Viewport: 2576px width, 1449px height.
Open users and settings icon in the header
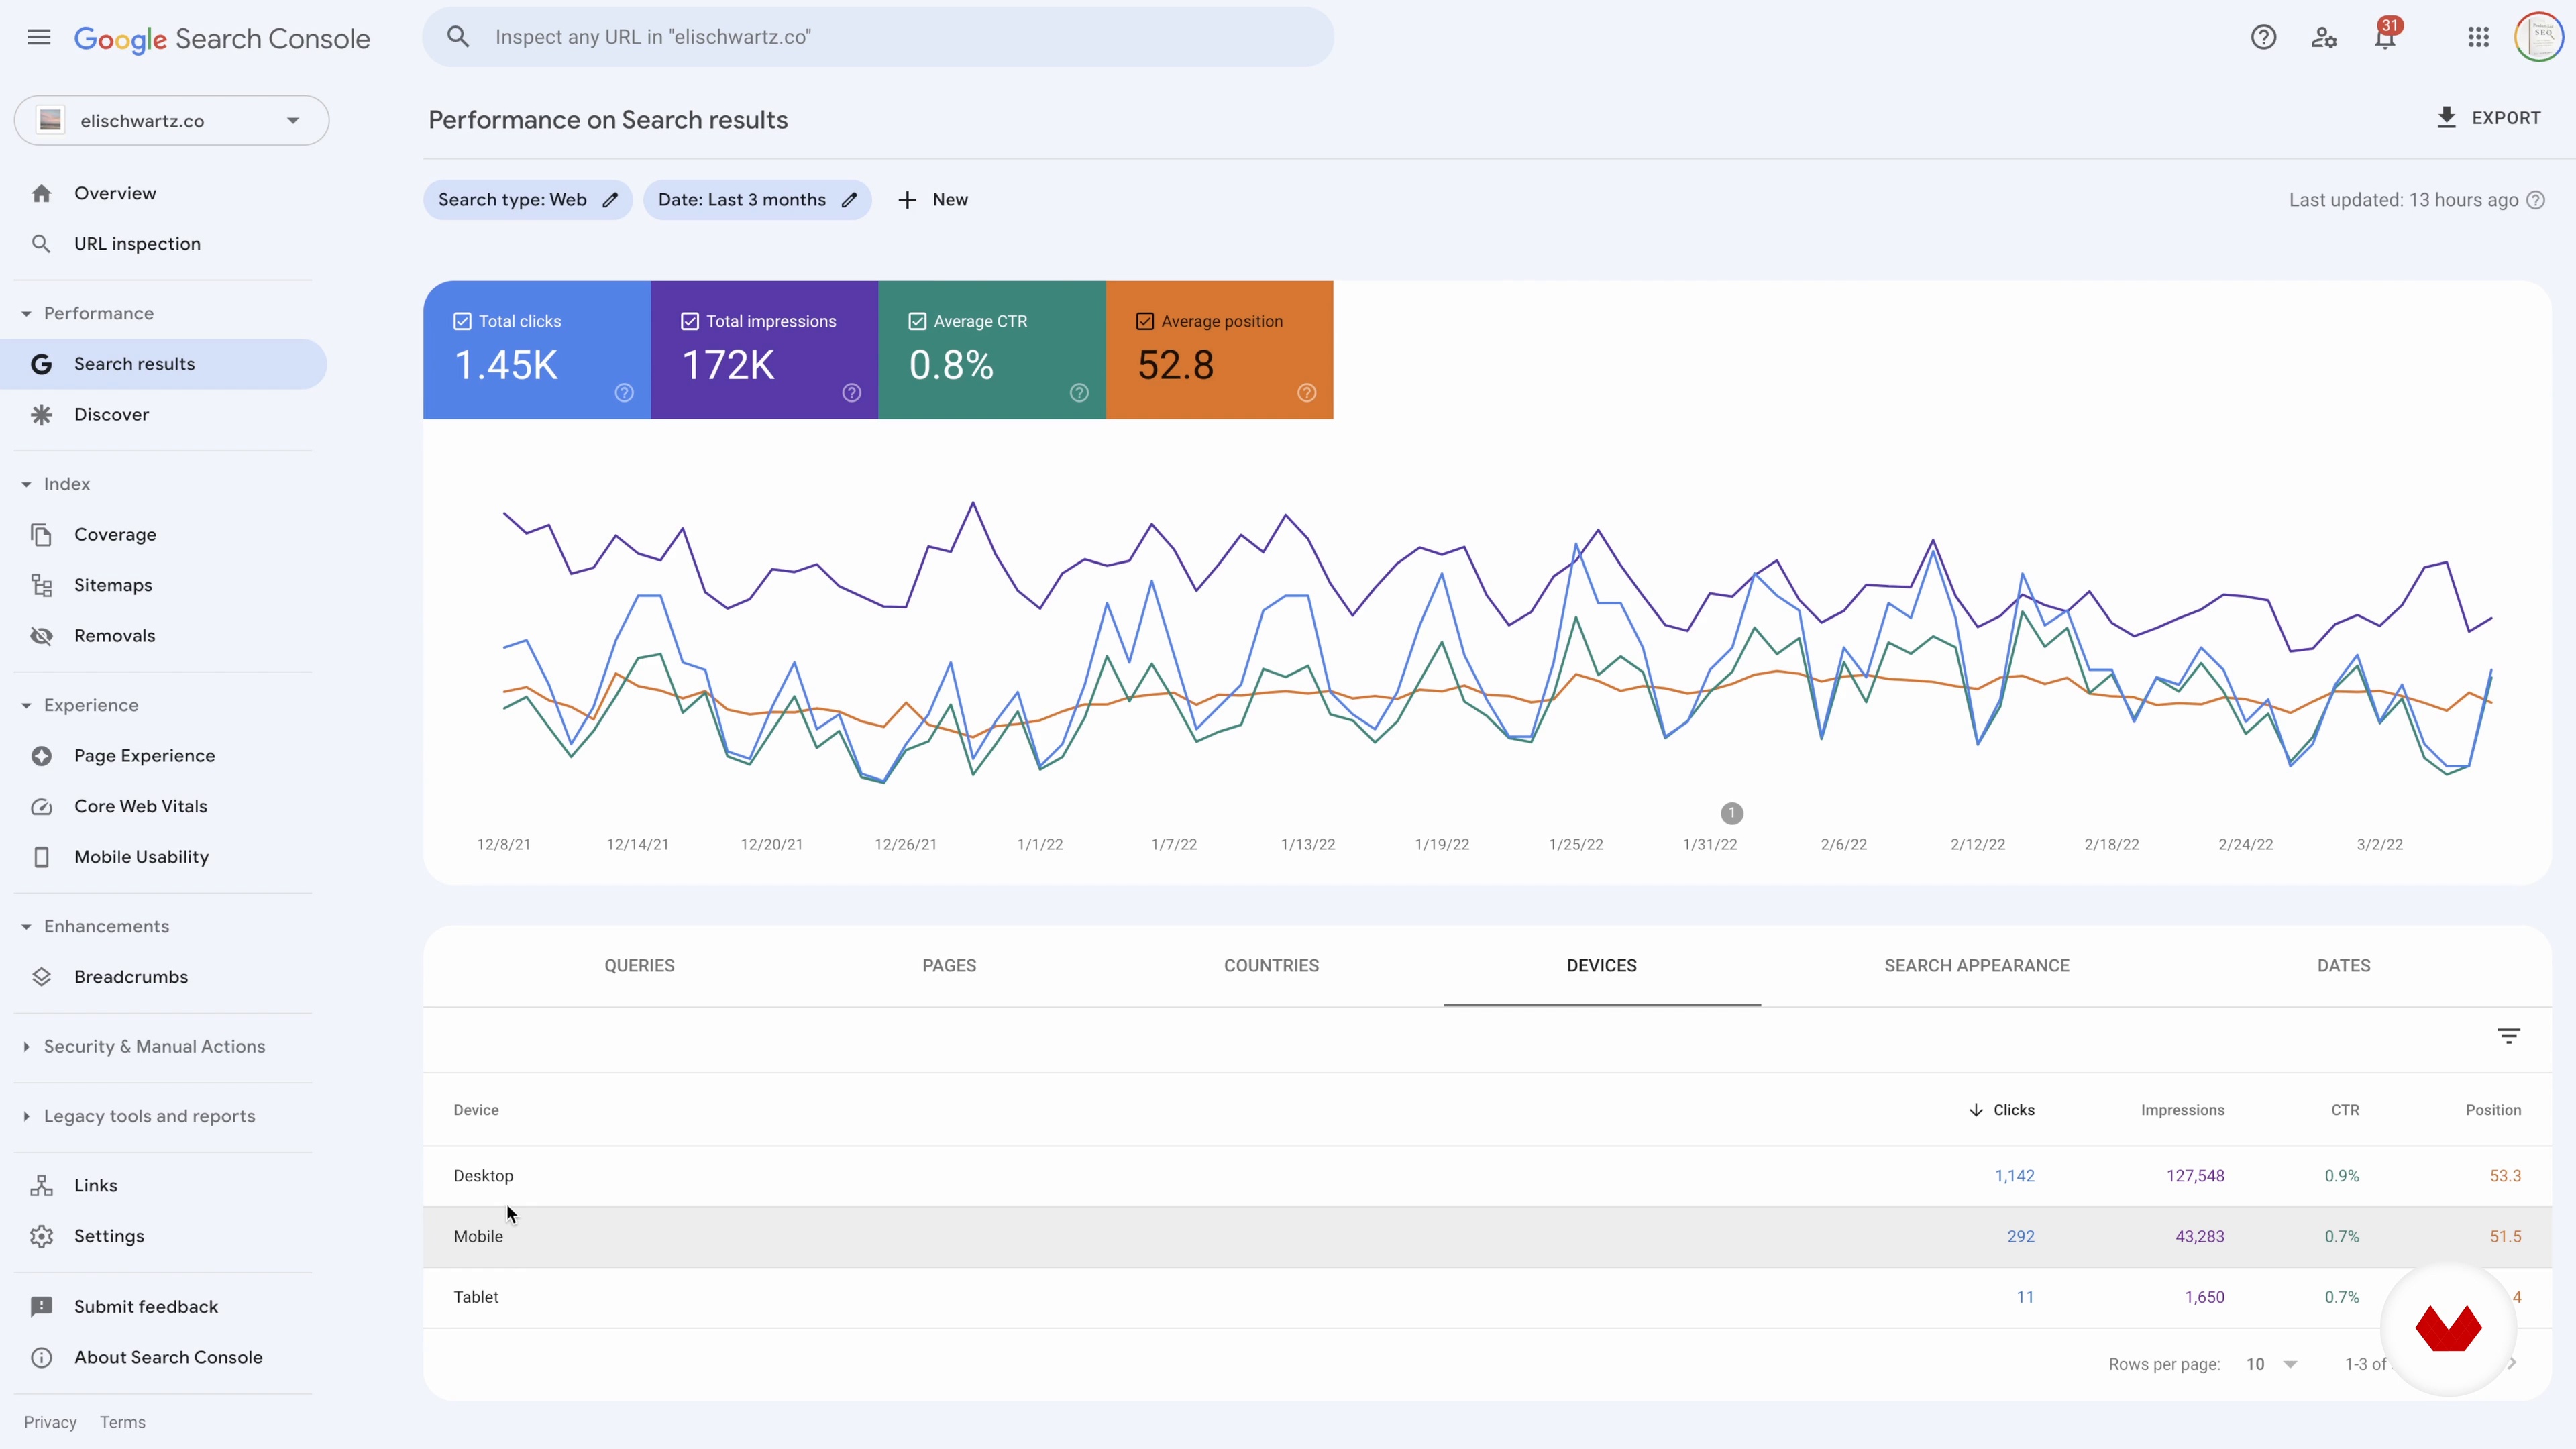(2324, 38)
